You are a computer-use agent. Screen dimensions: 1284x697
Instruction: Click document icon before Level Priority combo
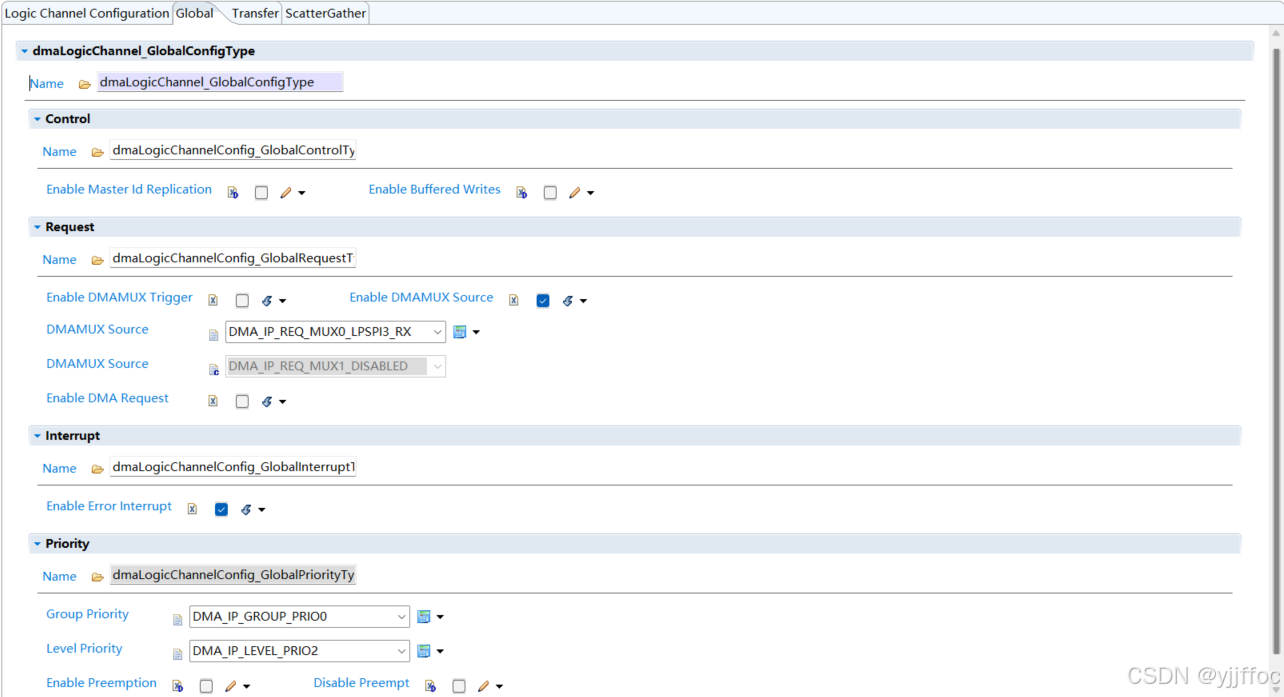click(x=178, y=654)
